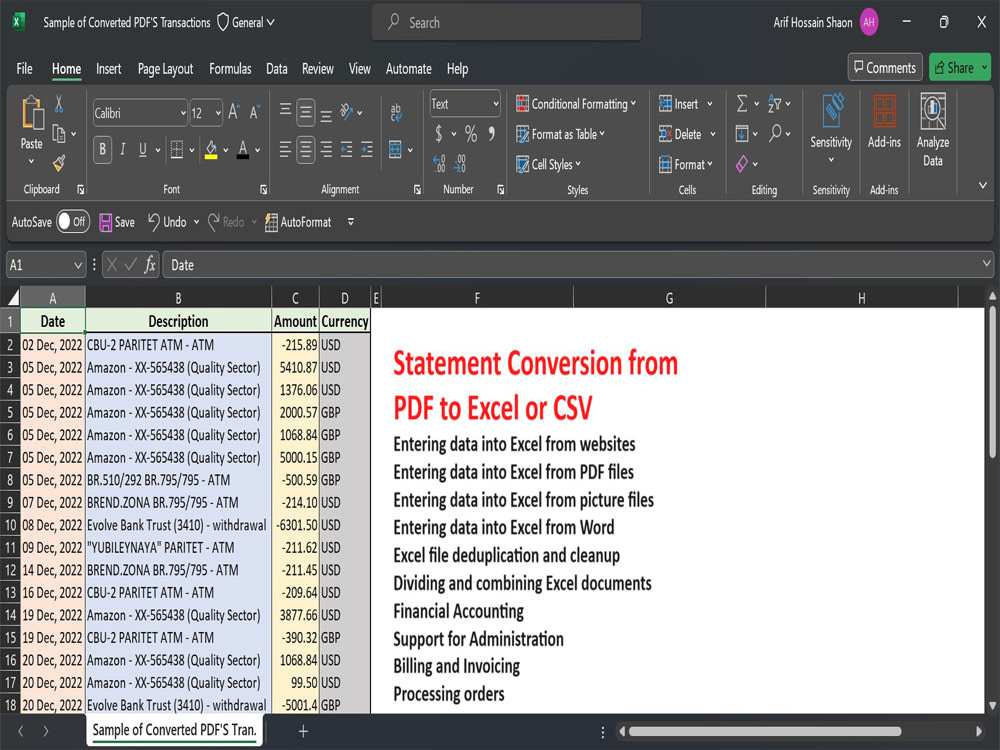
Task: Apply Accounting dollar number format
Action: point(439,134)
